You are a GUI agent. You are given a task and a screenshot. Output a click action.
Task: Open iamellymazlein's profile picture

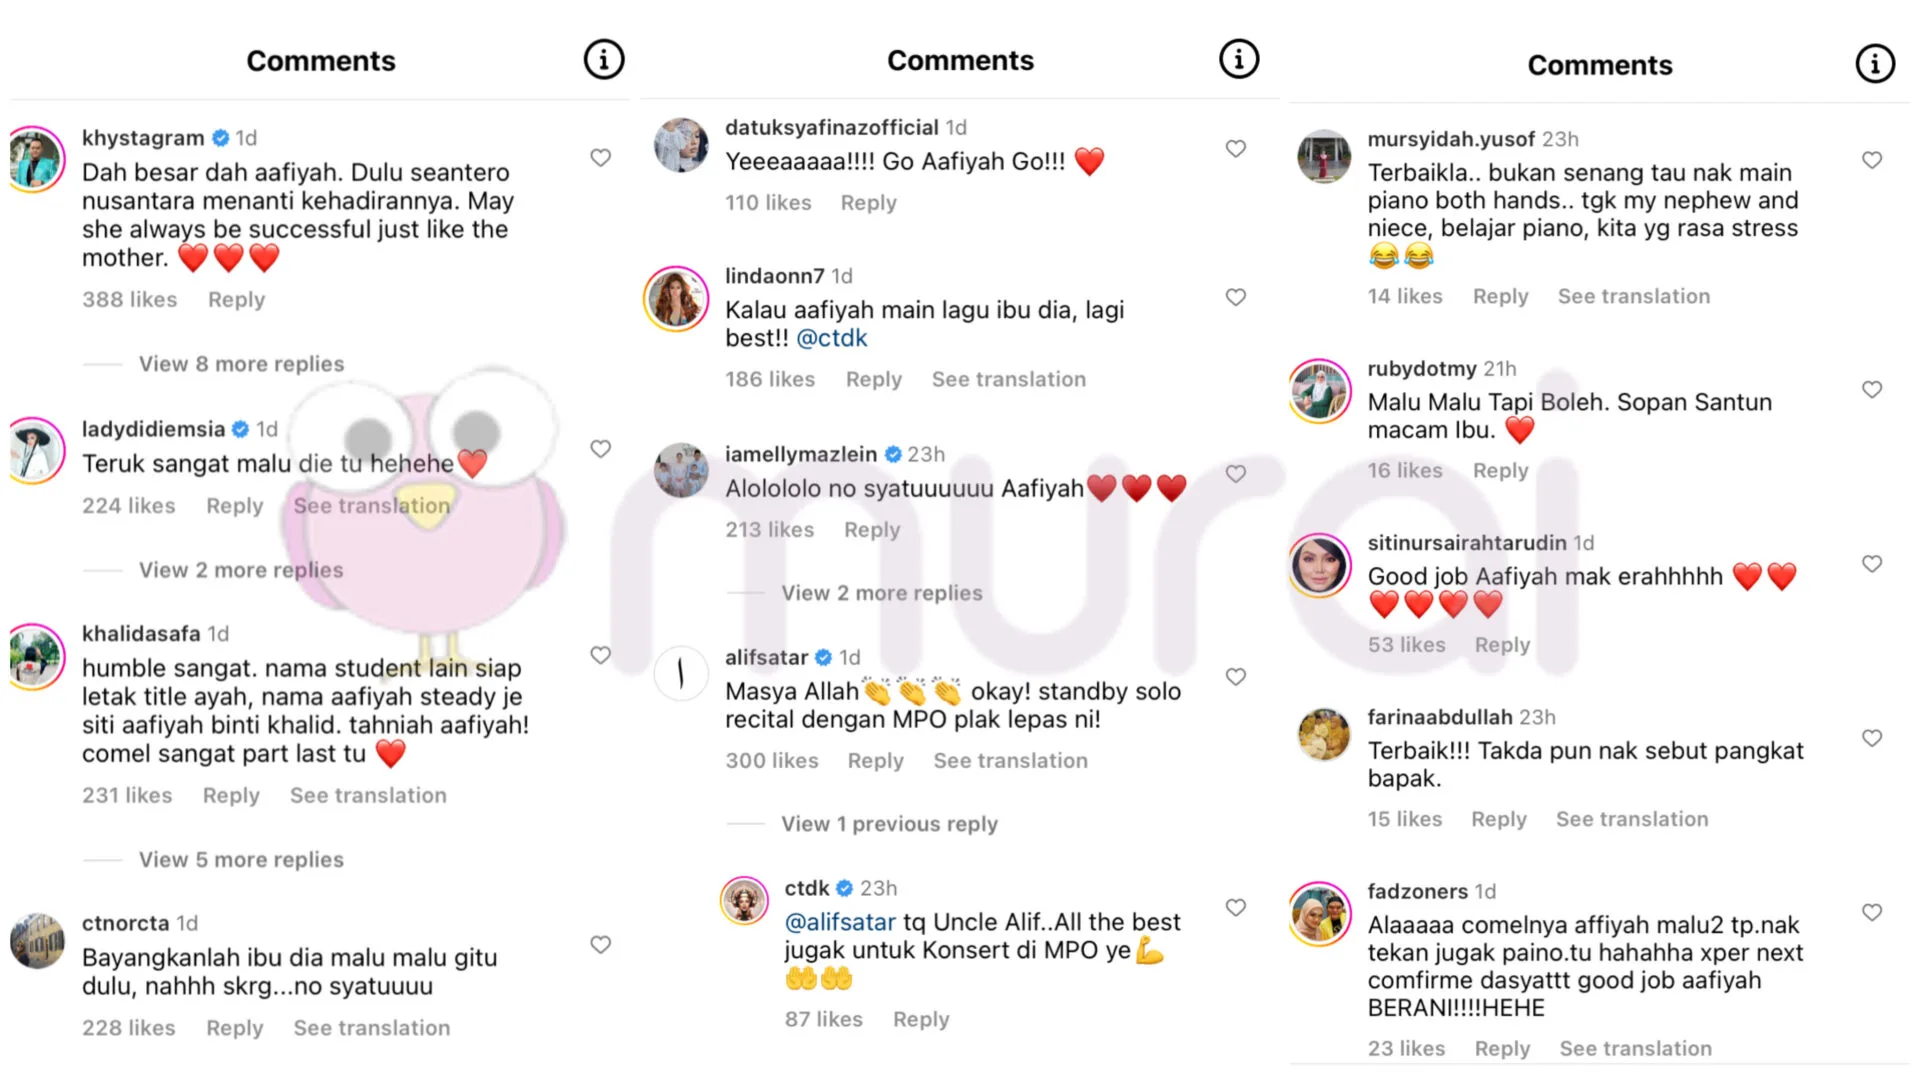680,470
